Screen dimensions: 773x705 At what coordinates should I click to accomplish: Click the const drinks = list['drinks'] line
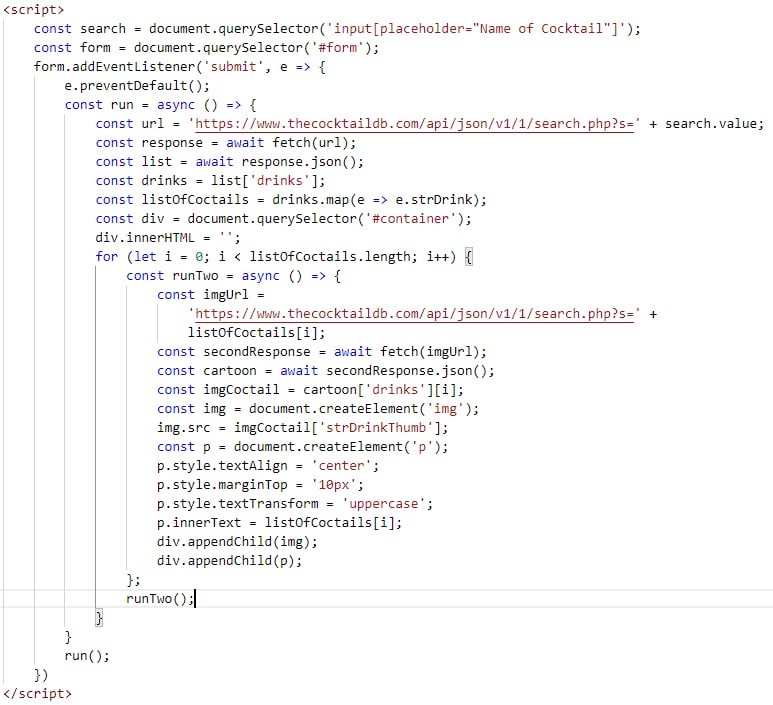coord(210,181)
